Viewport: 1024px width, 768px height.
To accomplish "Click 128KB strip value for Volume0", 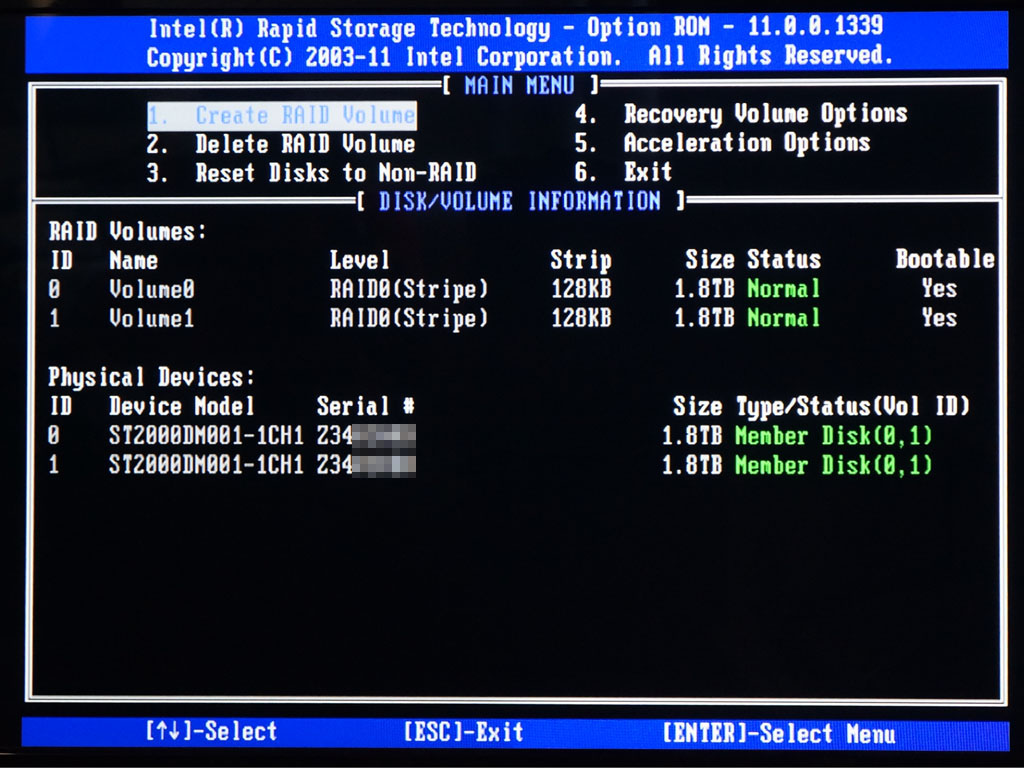I will point(582,289).
